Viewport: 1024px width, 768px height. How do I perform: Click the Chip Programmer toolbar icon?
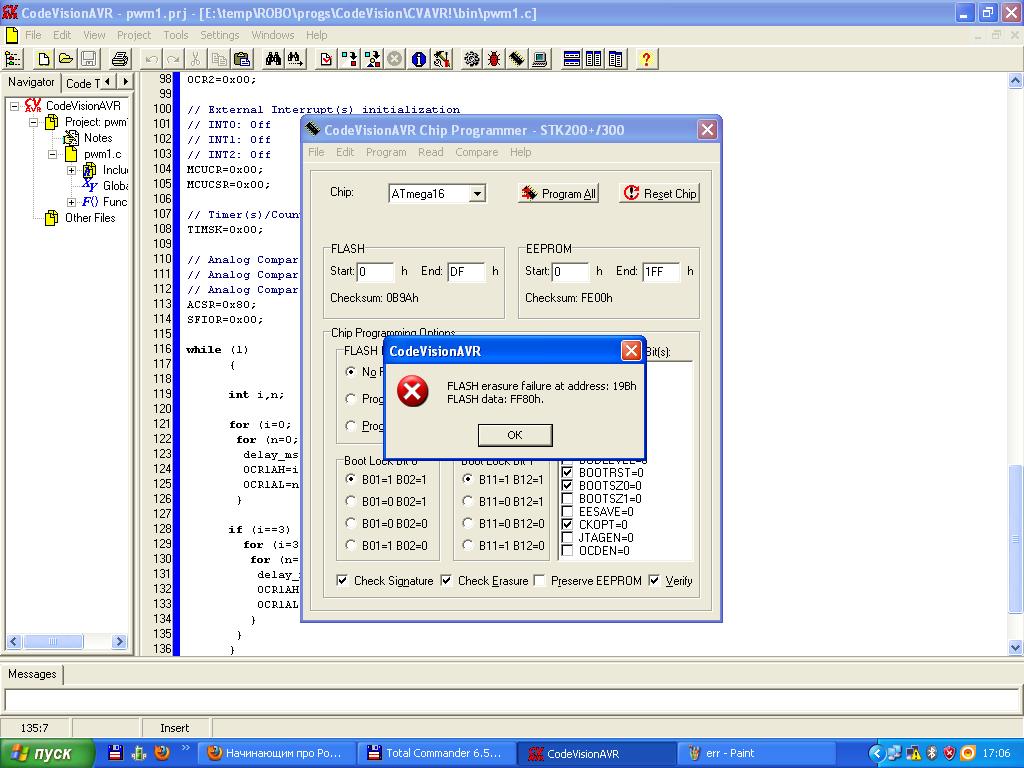point(516,59)
